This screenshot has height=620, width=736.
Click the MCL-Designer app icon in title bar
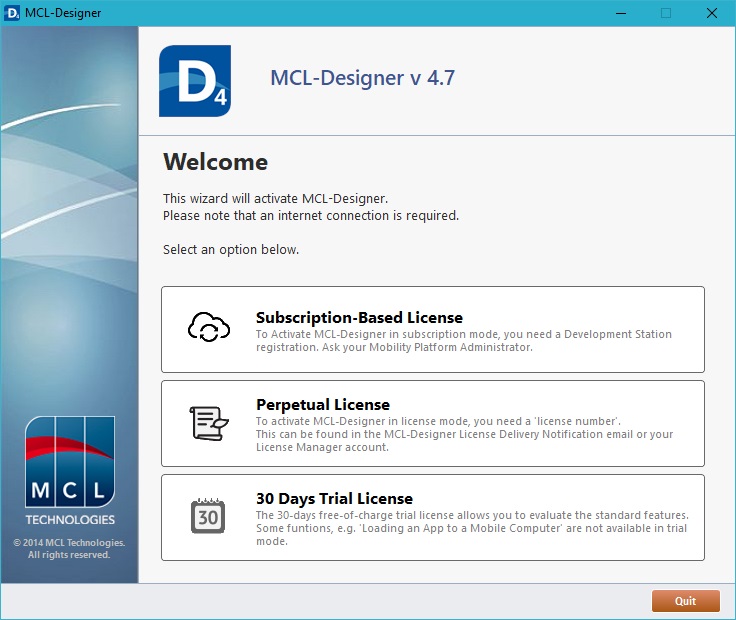point(12,13)
